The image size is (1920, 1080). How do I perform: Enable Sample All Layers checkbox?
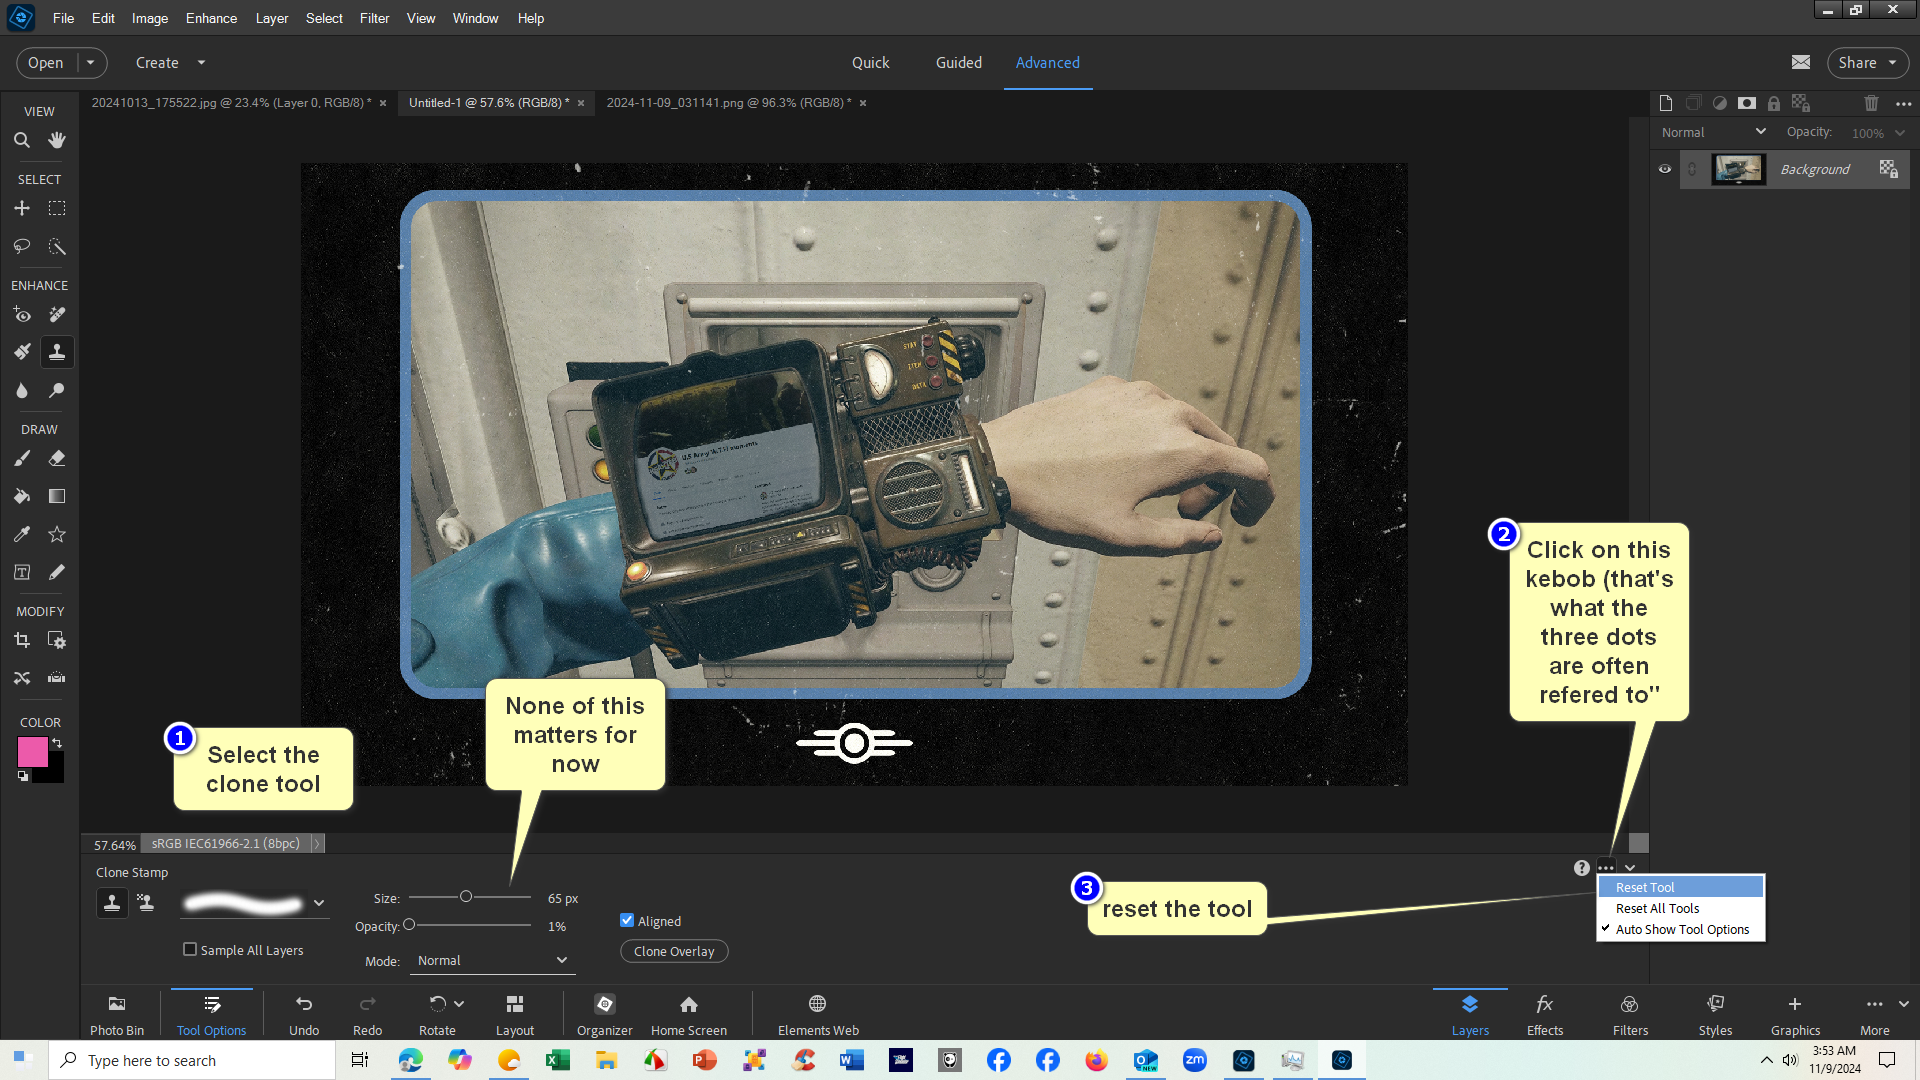coord(190,950)
